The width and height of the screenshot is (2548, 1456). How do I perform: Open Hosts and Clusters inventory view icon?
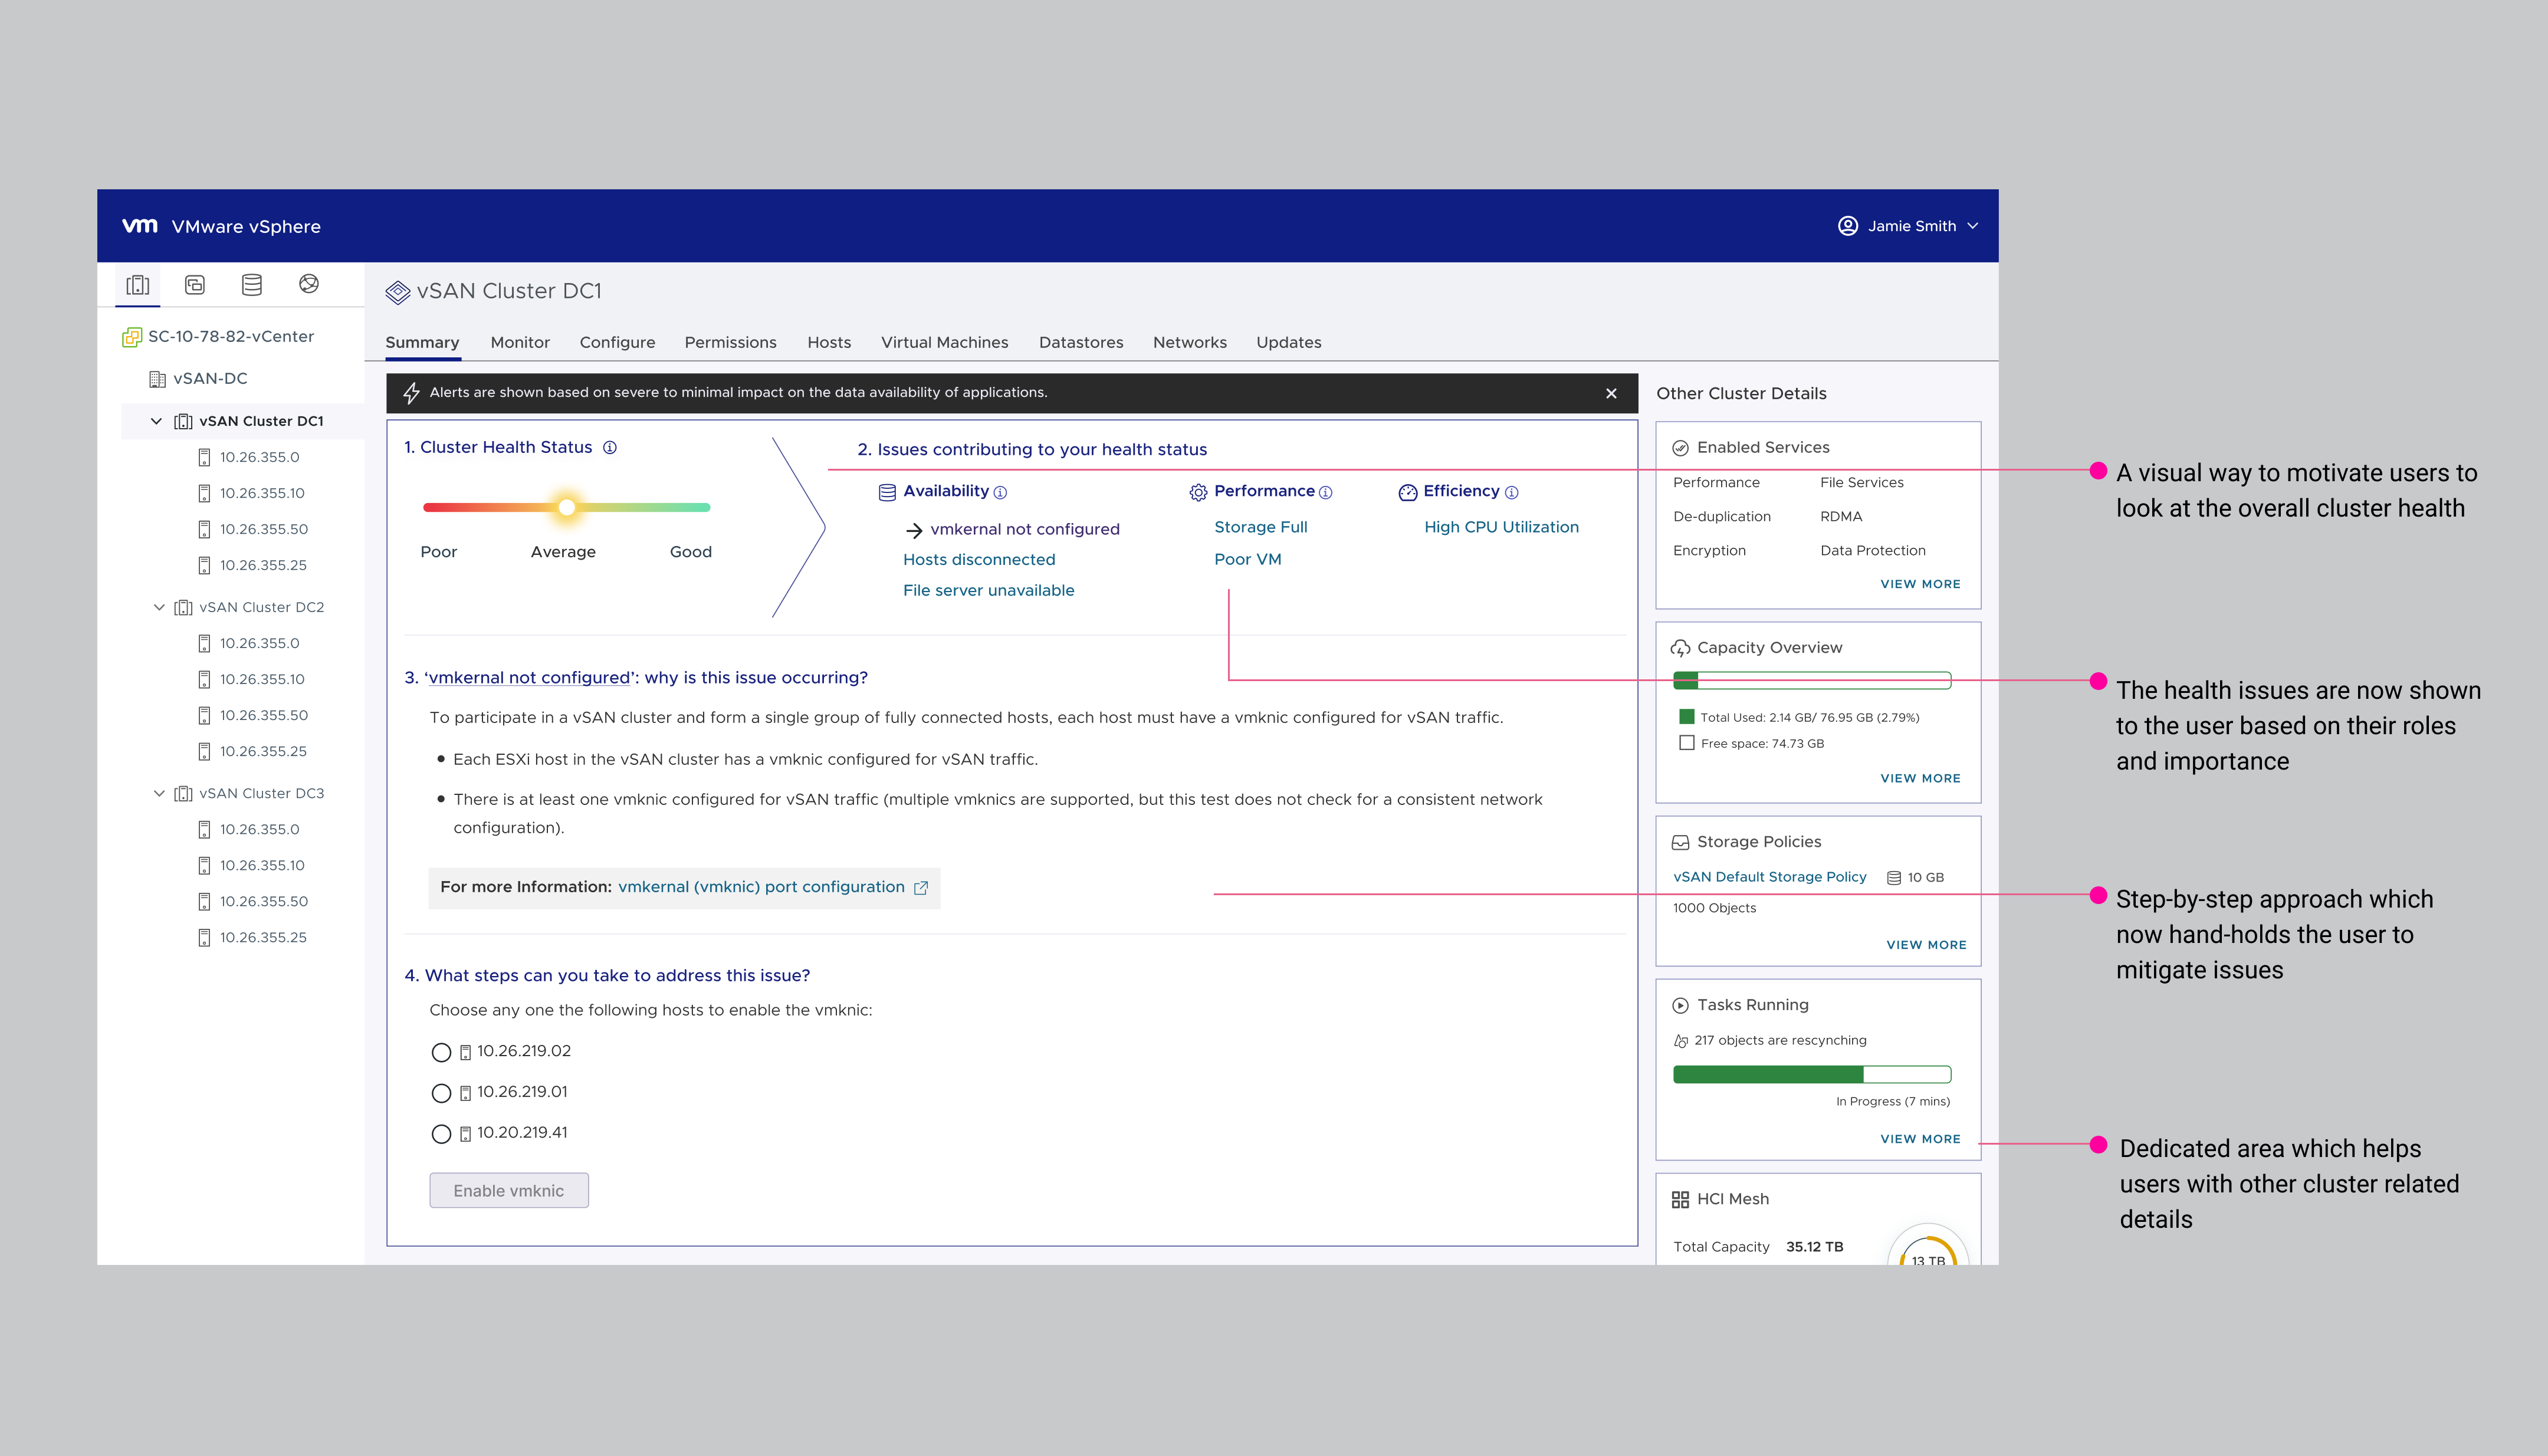coord(138,285)
